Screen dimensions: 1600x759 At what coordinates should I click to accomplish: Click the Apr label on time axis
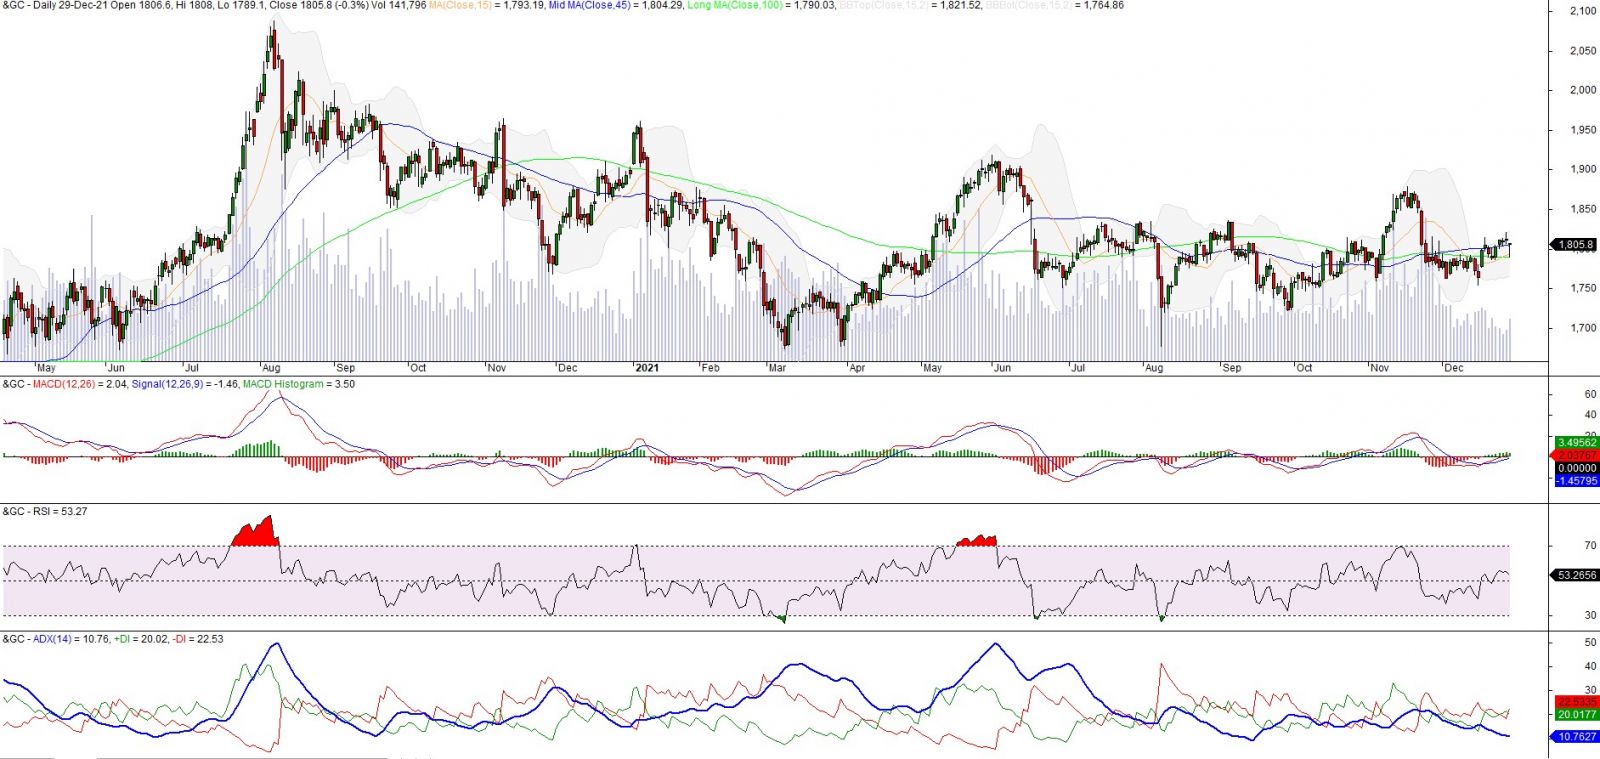pos(856,368)
